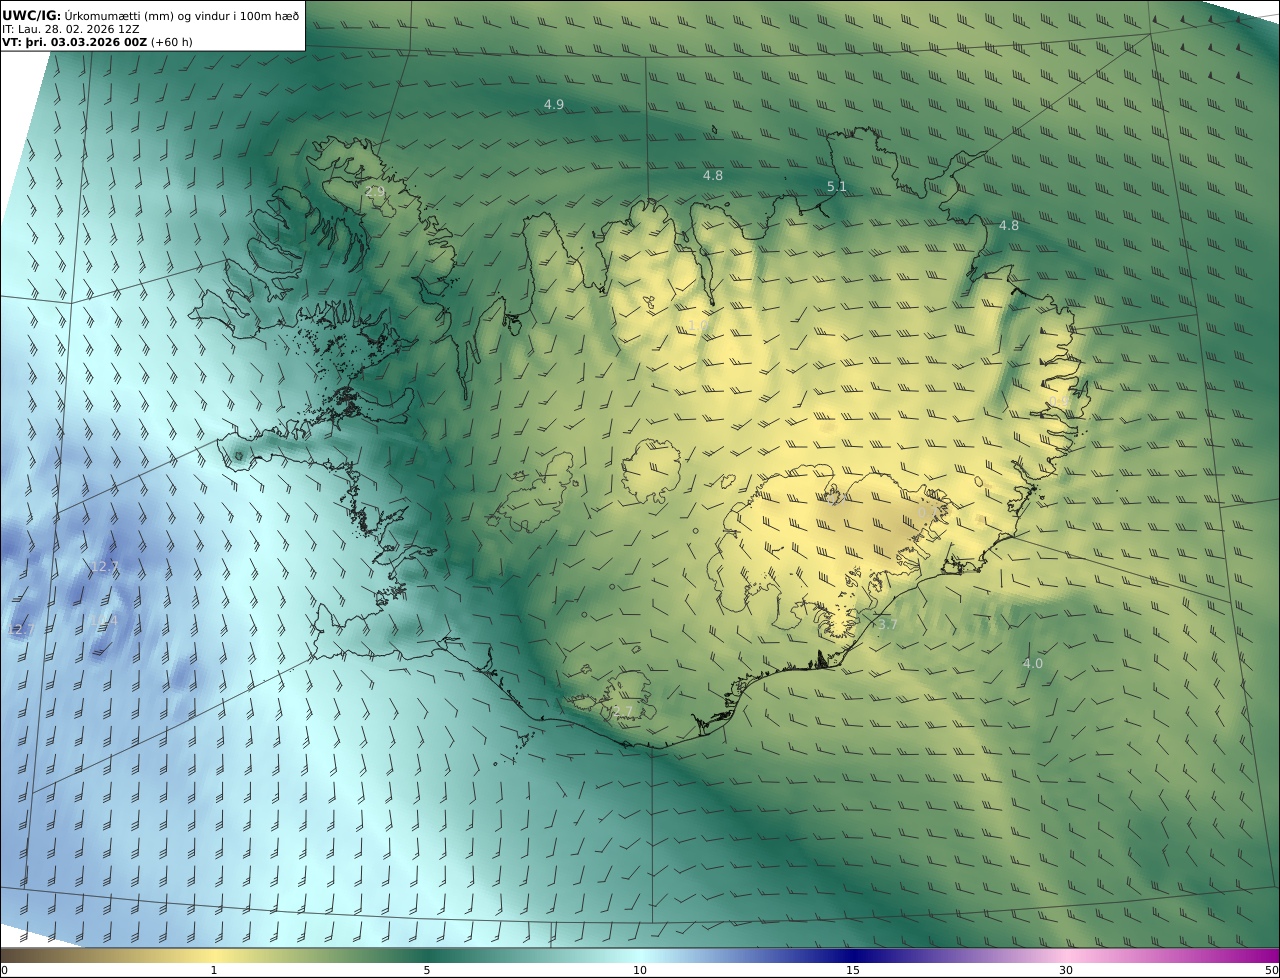Click the colorbar tick label 15

pyautogui.click(x=853, y=970)
